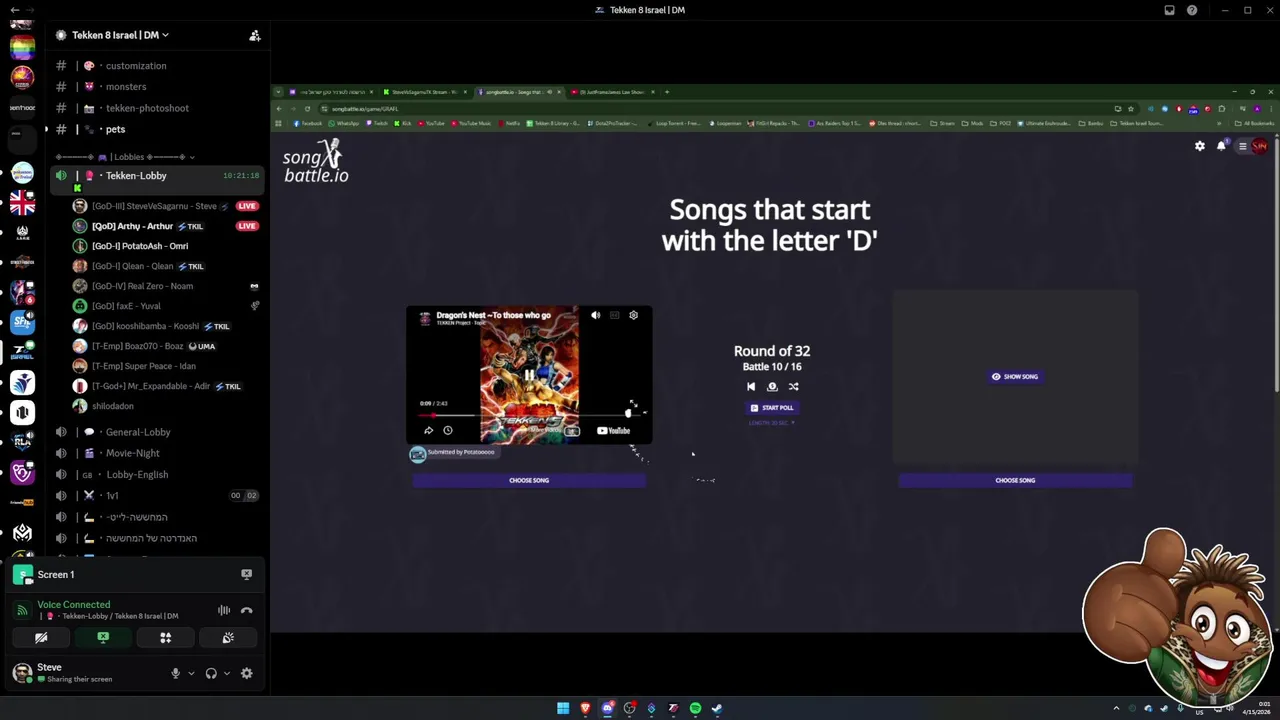This screenshot has width=1280, height=720.
Task: Reveal the right song with Show Song
Action: [1015, 377]
